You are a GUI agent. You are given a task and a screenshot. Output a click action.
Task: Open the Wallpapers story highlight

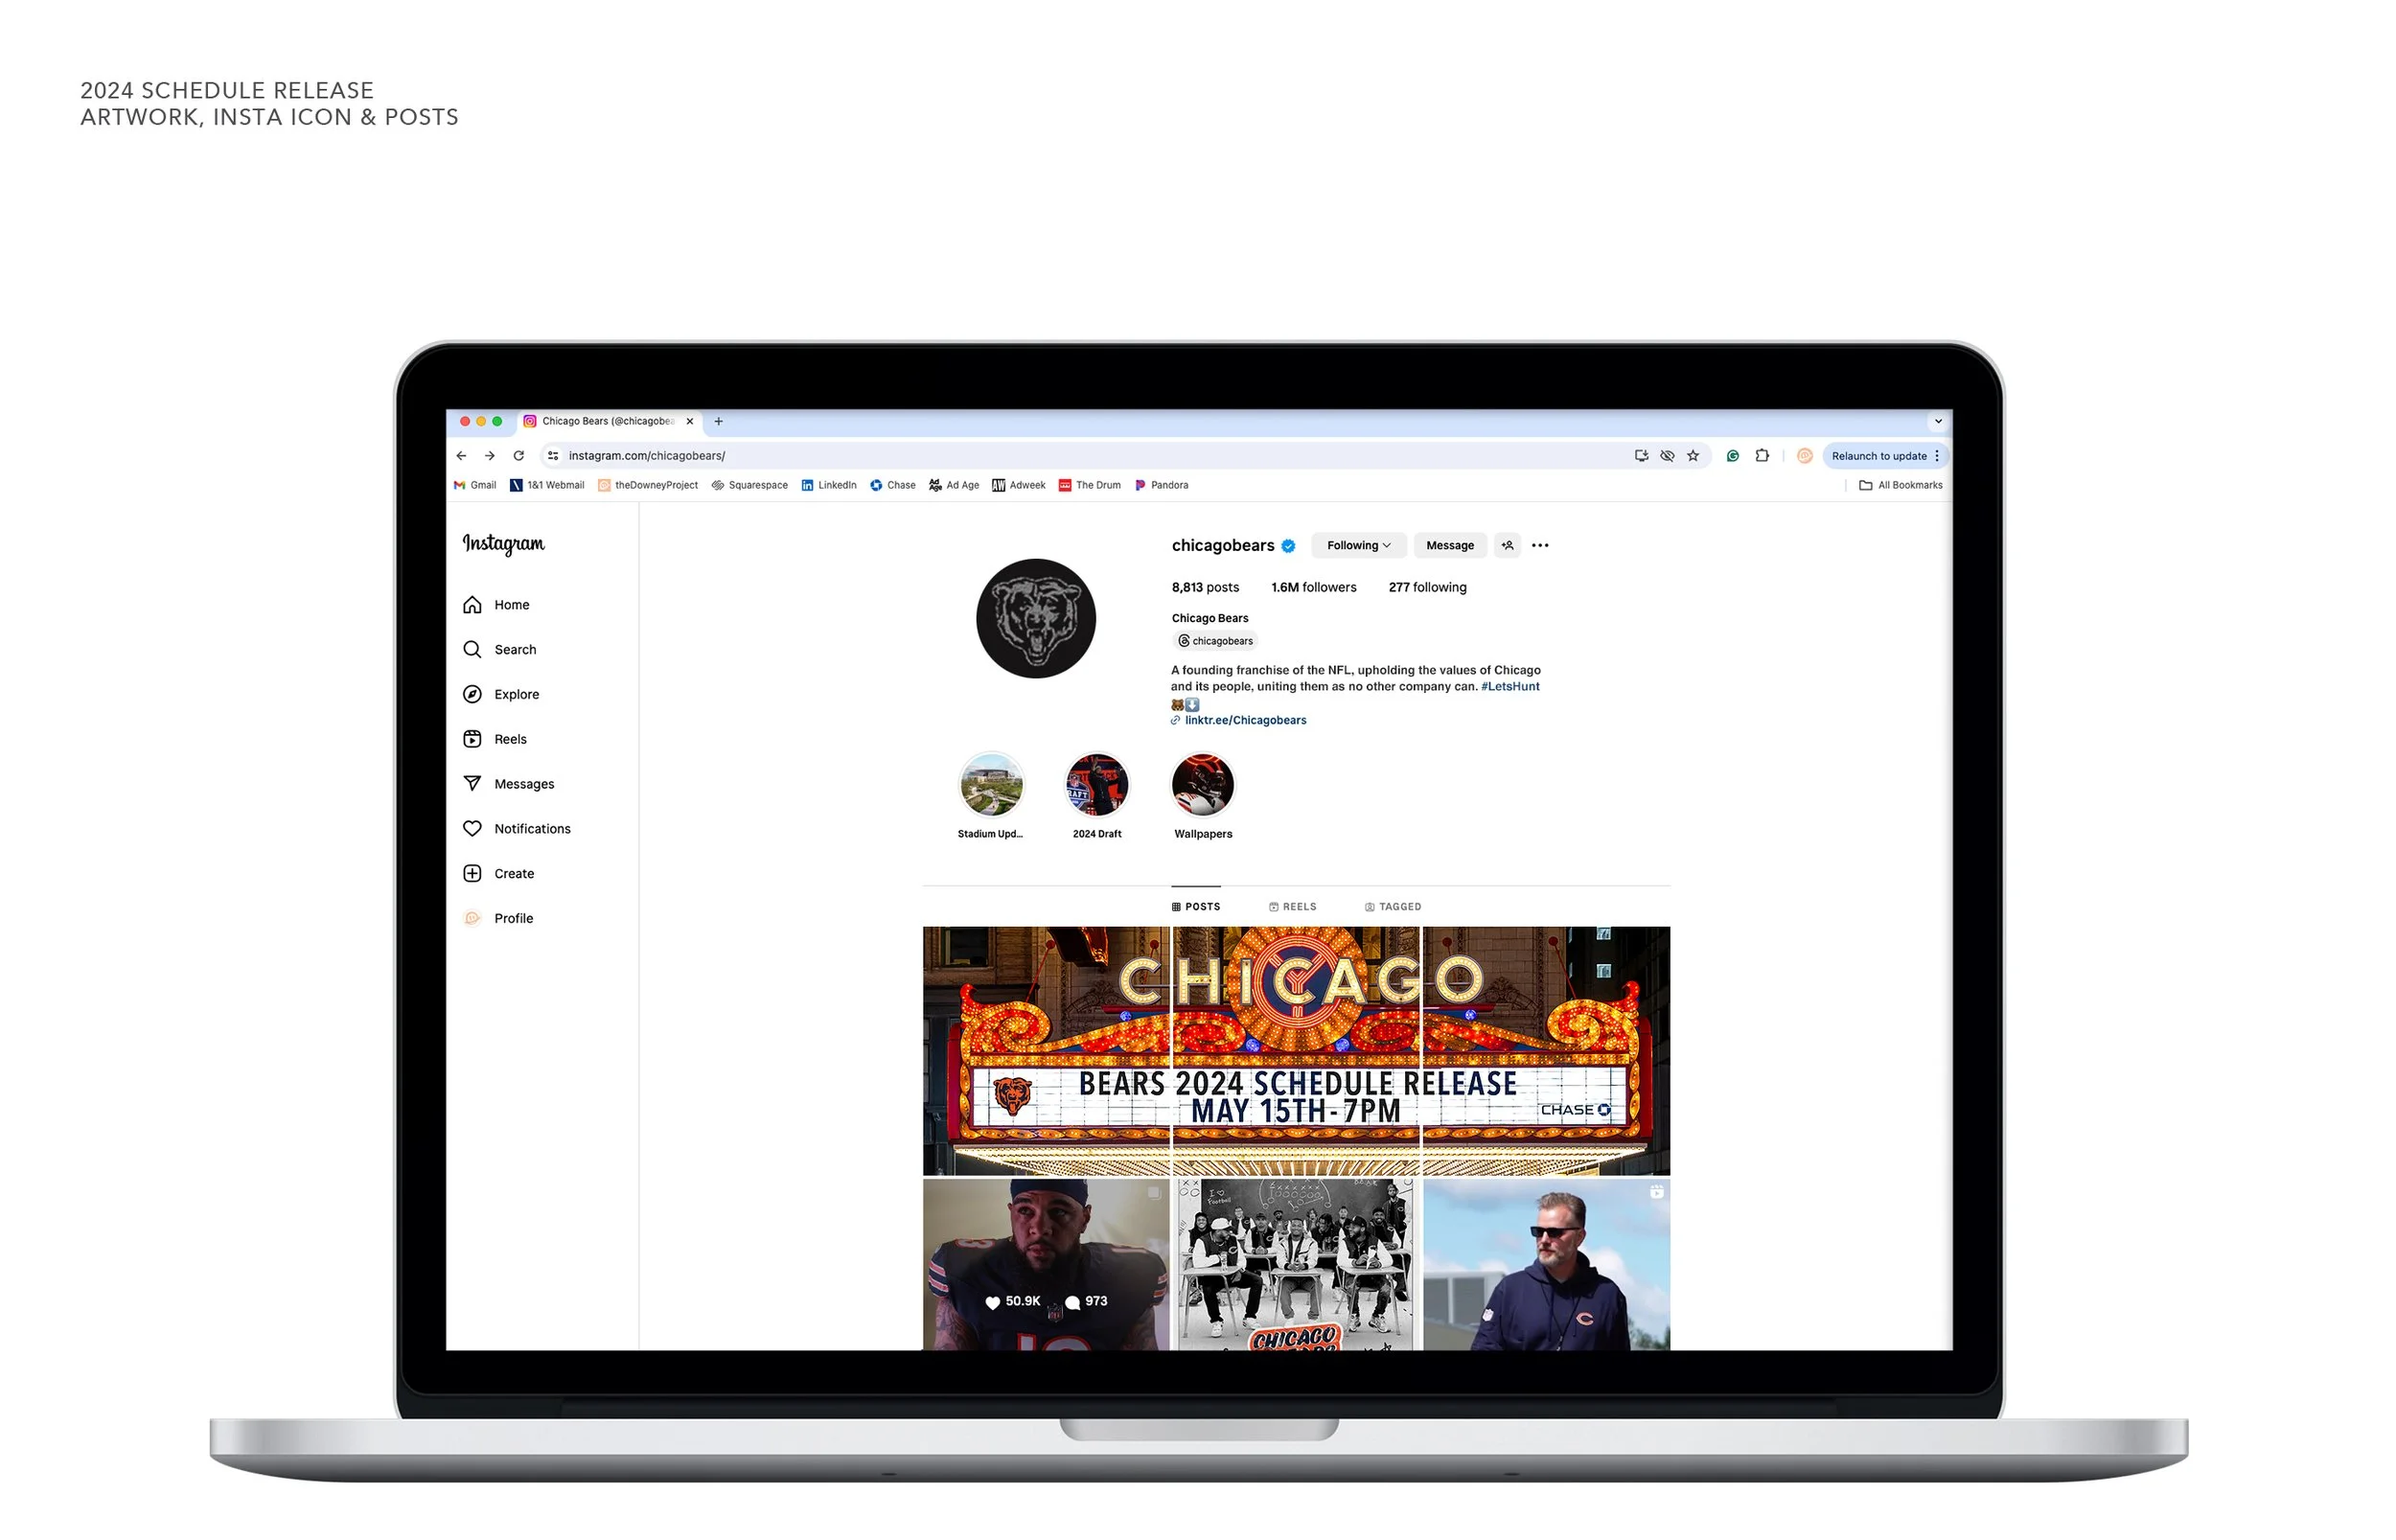coord(1203,796)
